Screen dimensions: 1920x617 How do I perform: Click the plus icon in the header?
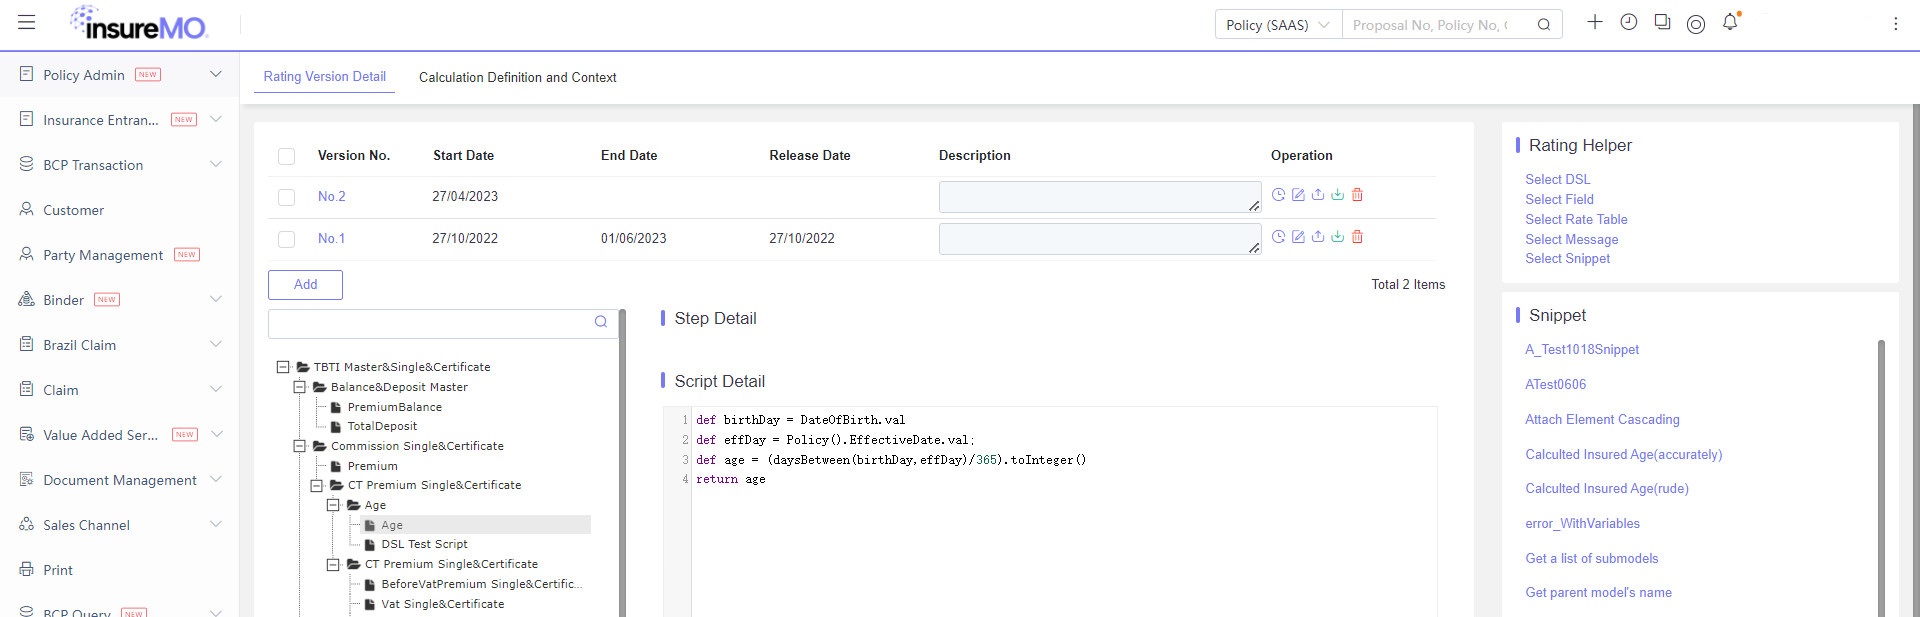pyautogui.click(x=1595, y=22)
